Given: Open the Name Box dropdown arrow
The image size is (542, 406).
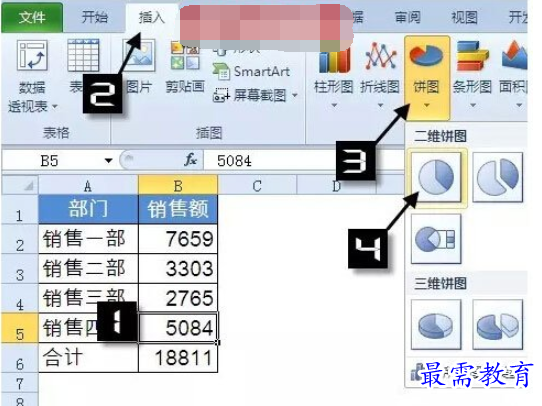Looking at the screenshot, I should (109, 161).
